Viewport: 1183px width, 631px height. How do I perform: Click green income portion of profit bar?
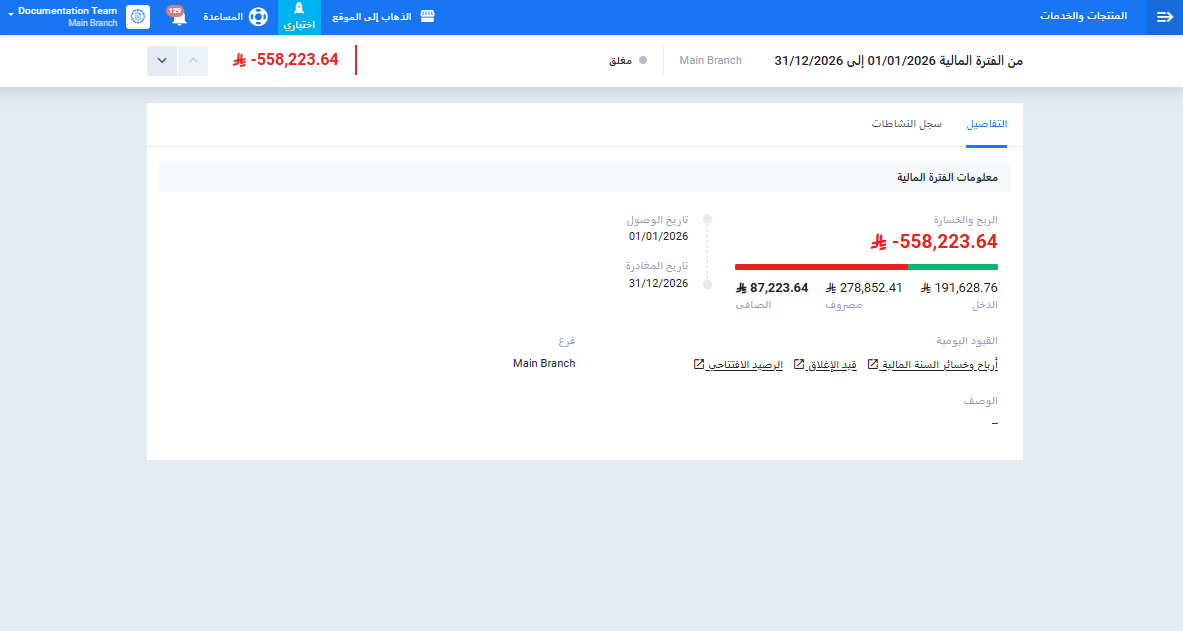coord(953,267)
